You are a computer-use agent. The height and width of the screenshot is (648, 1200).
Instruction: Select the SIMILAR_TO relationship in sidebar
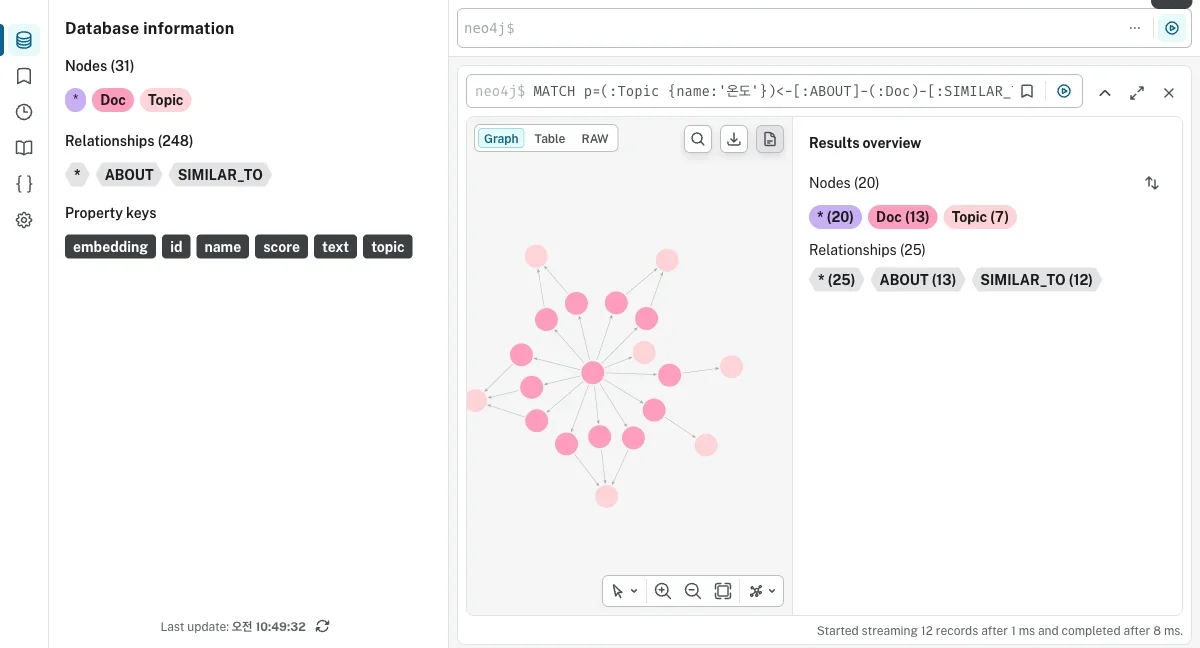[x=220, y=175]
